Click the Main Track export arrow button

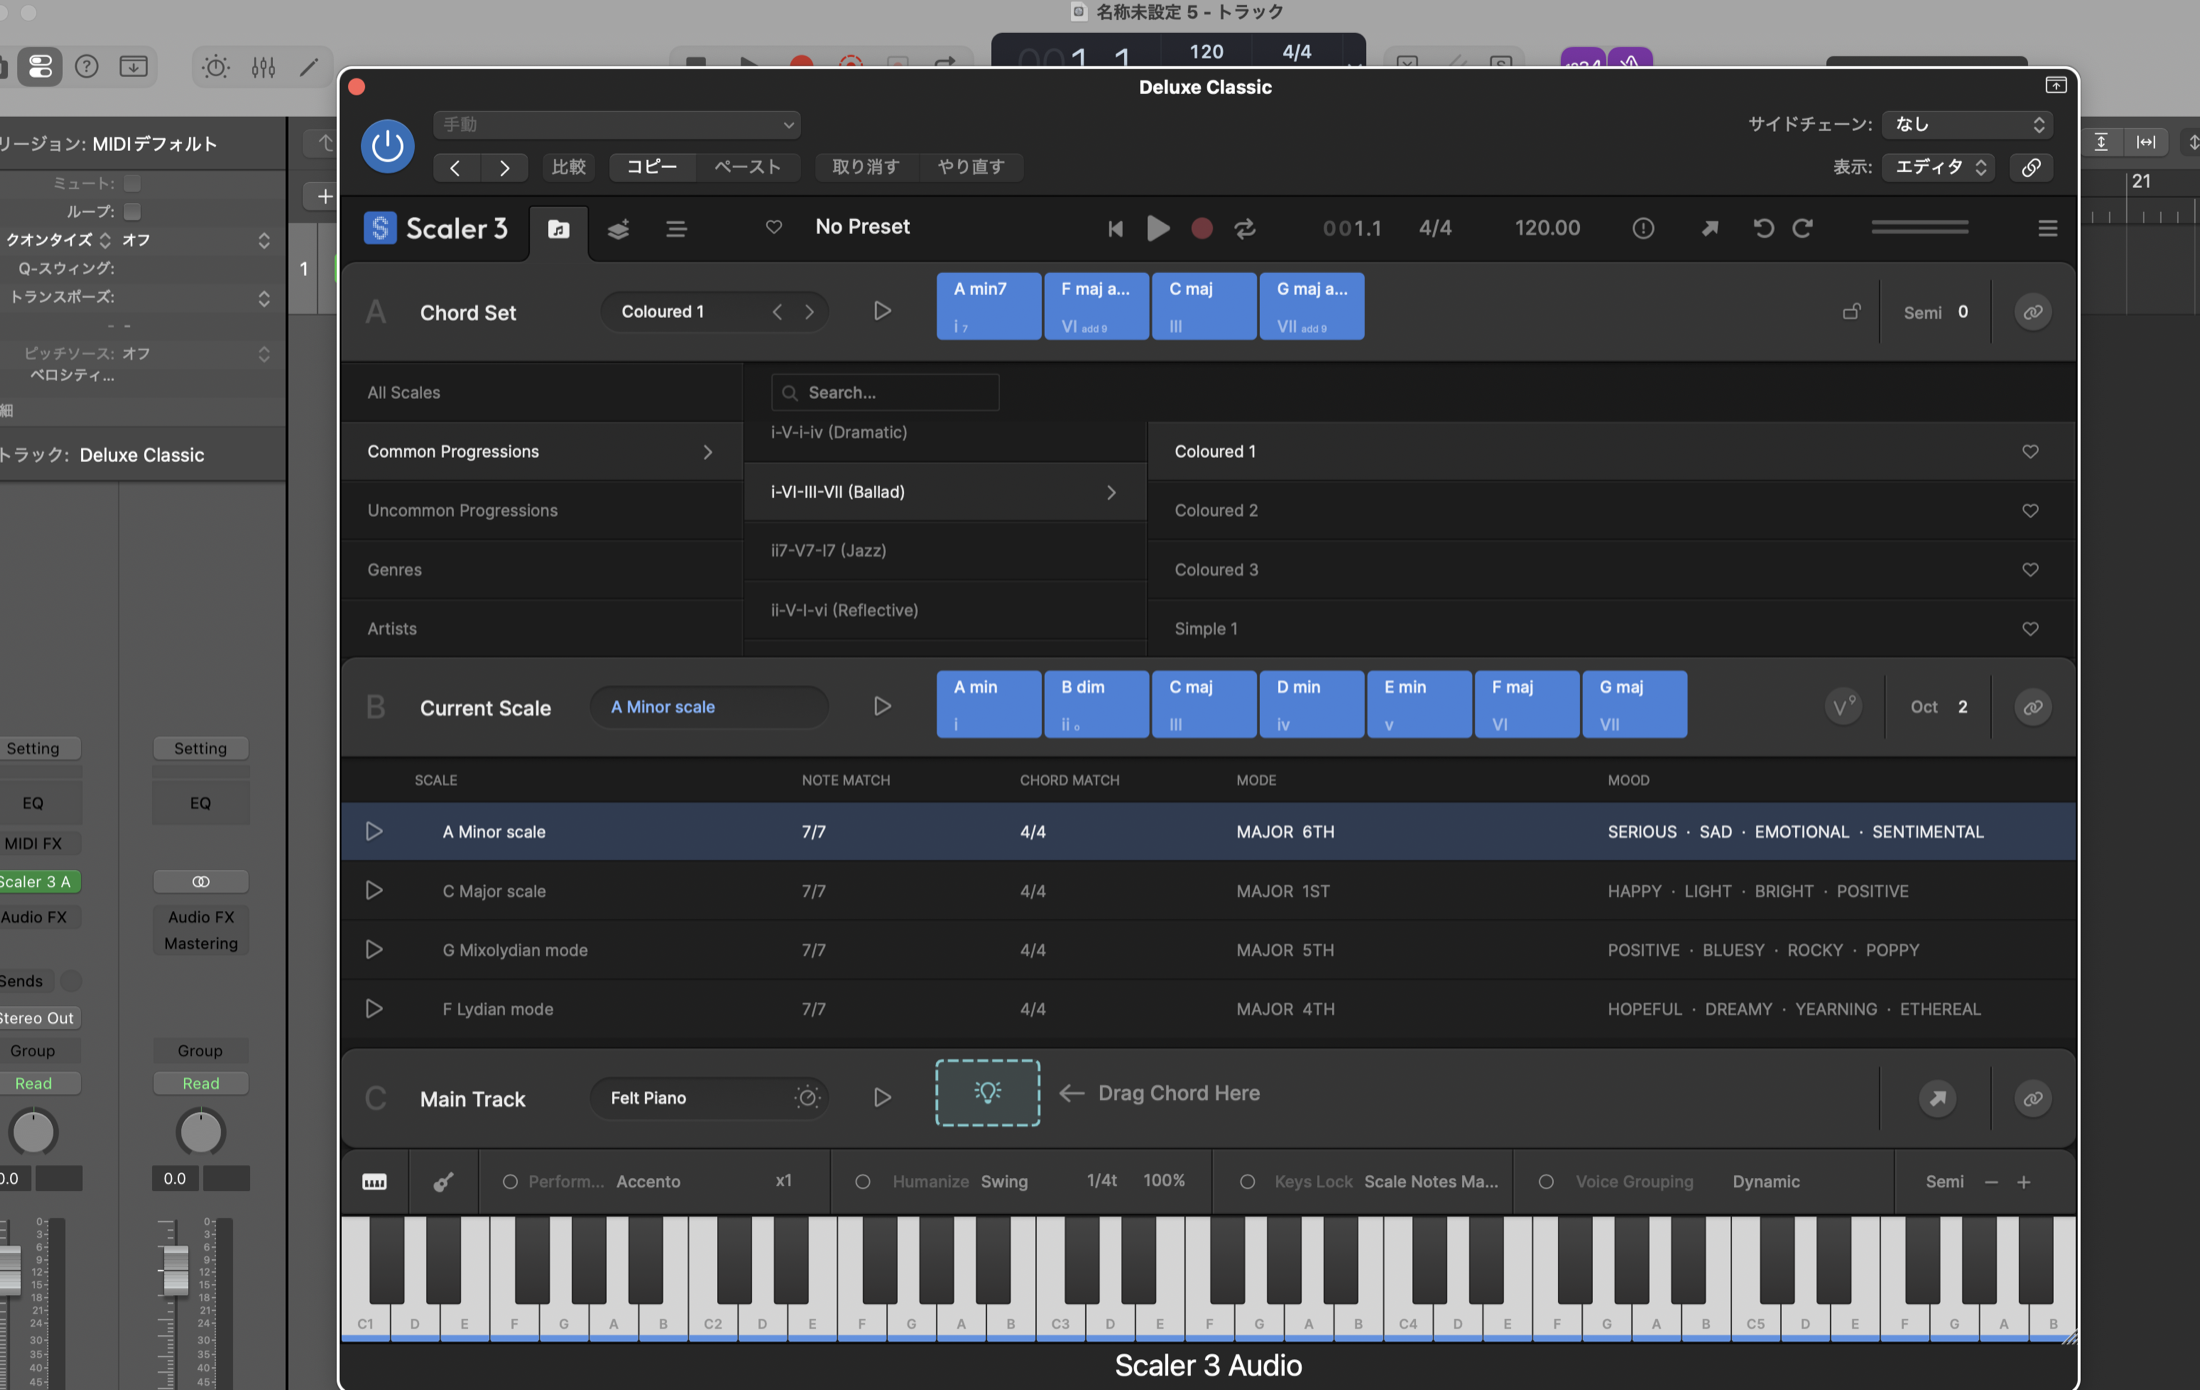tap(1938, 1098)
